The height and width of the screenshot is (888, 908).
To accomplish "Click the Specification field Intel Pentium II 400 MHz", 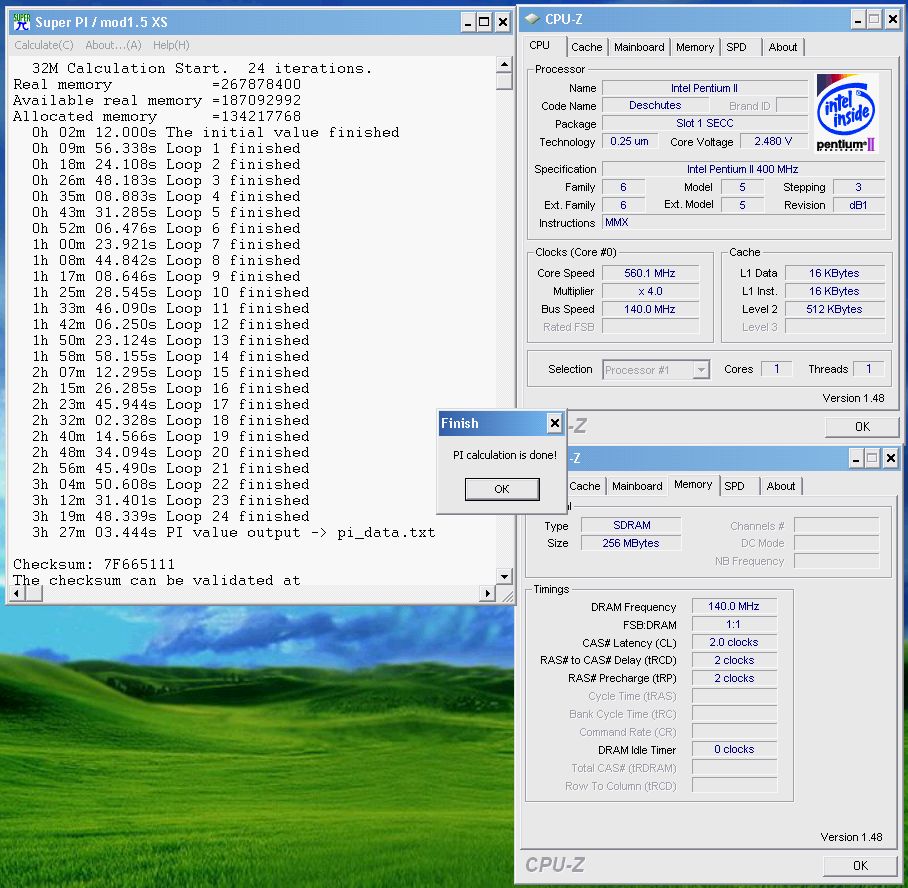I will click(x=743, y=169).
